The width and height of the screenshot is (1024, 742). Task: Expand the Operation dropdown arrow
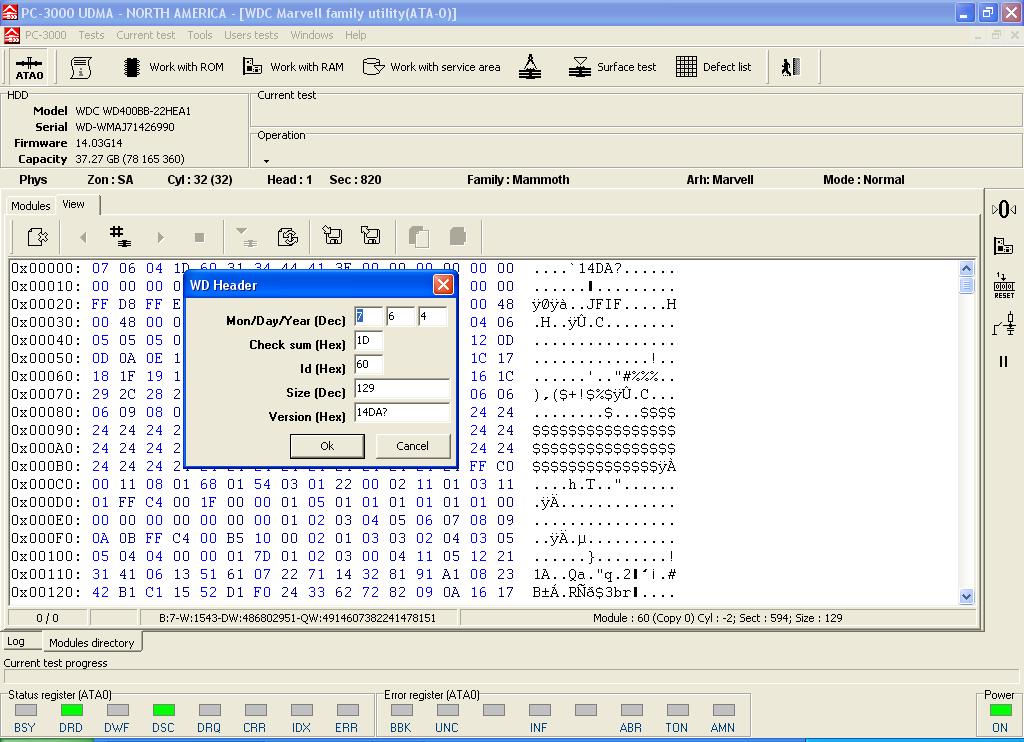click(x=266, y=161)
